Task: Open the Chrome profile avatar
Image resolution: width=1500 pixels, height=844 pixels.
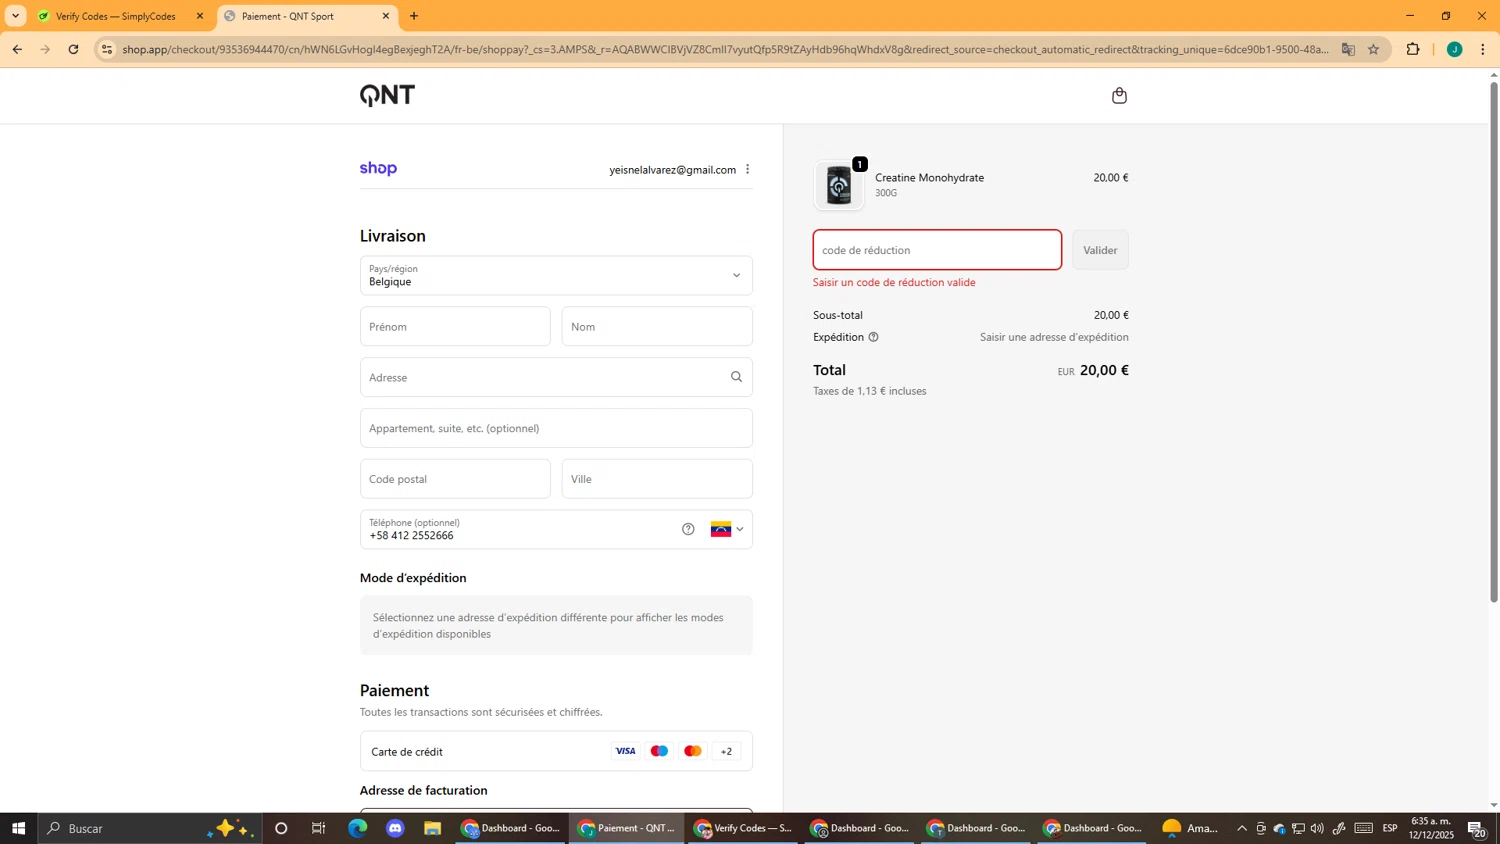Action: (x=1454, y=49)
